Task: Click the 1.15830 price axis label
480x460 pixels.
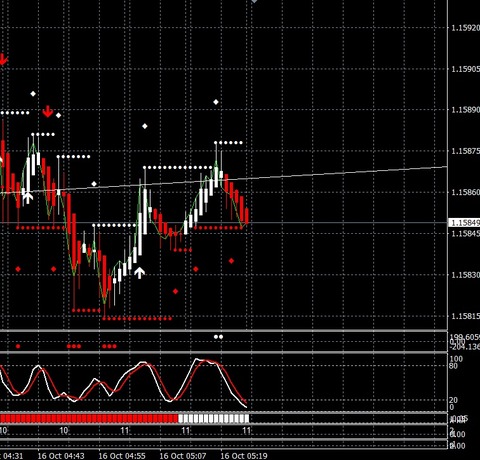Action: 465,275
